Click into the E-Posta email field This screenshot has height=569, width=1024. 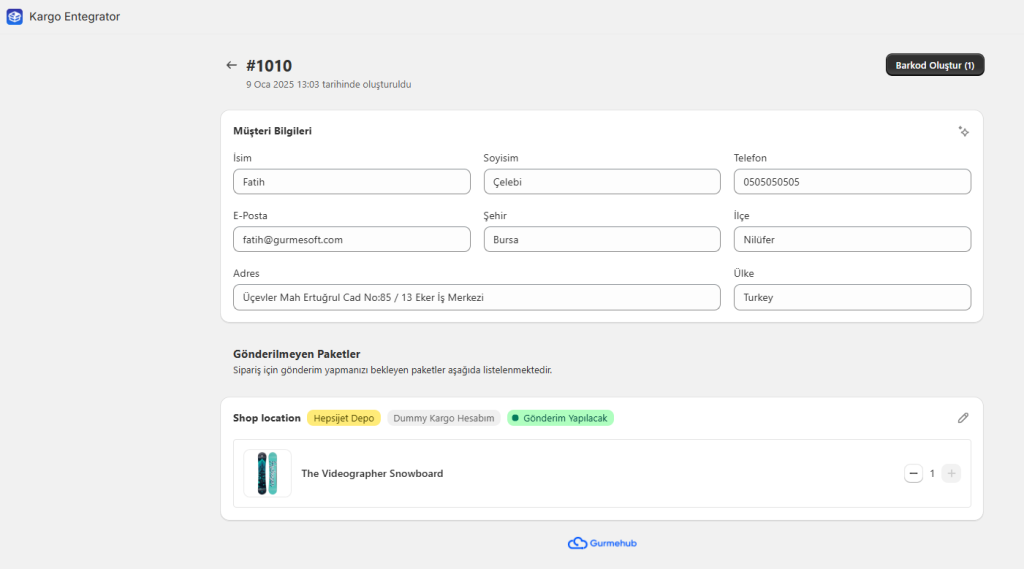coord(351,240)
